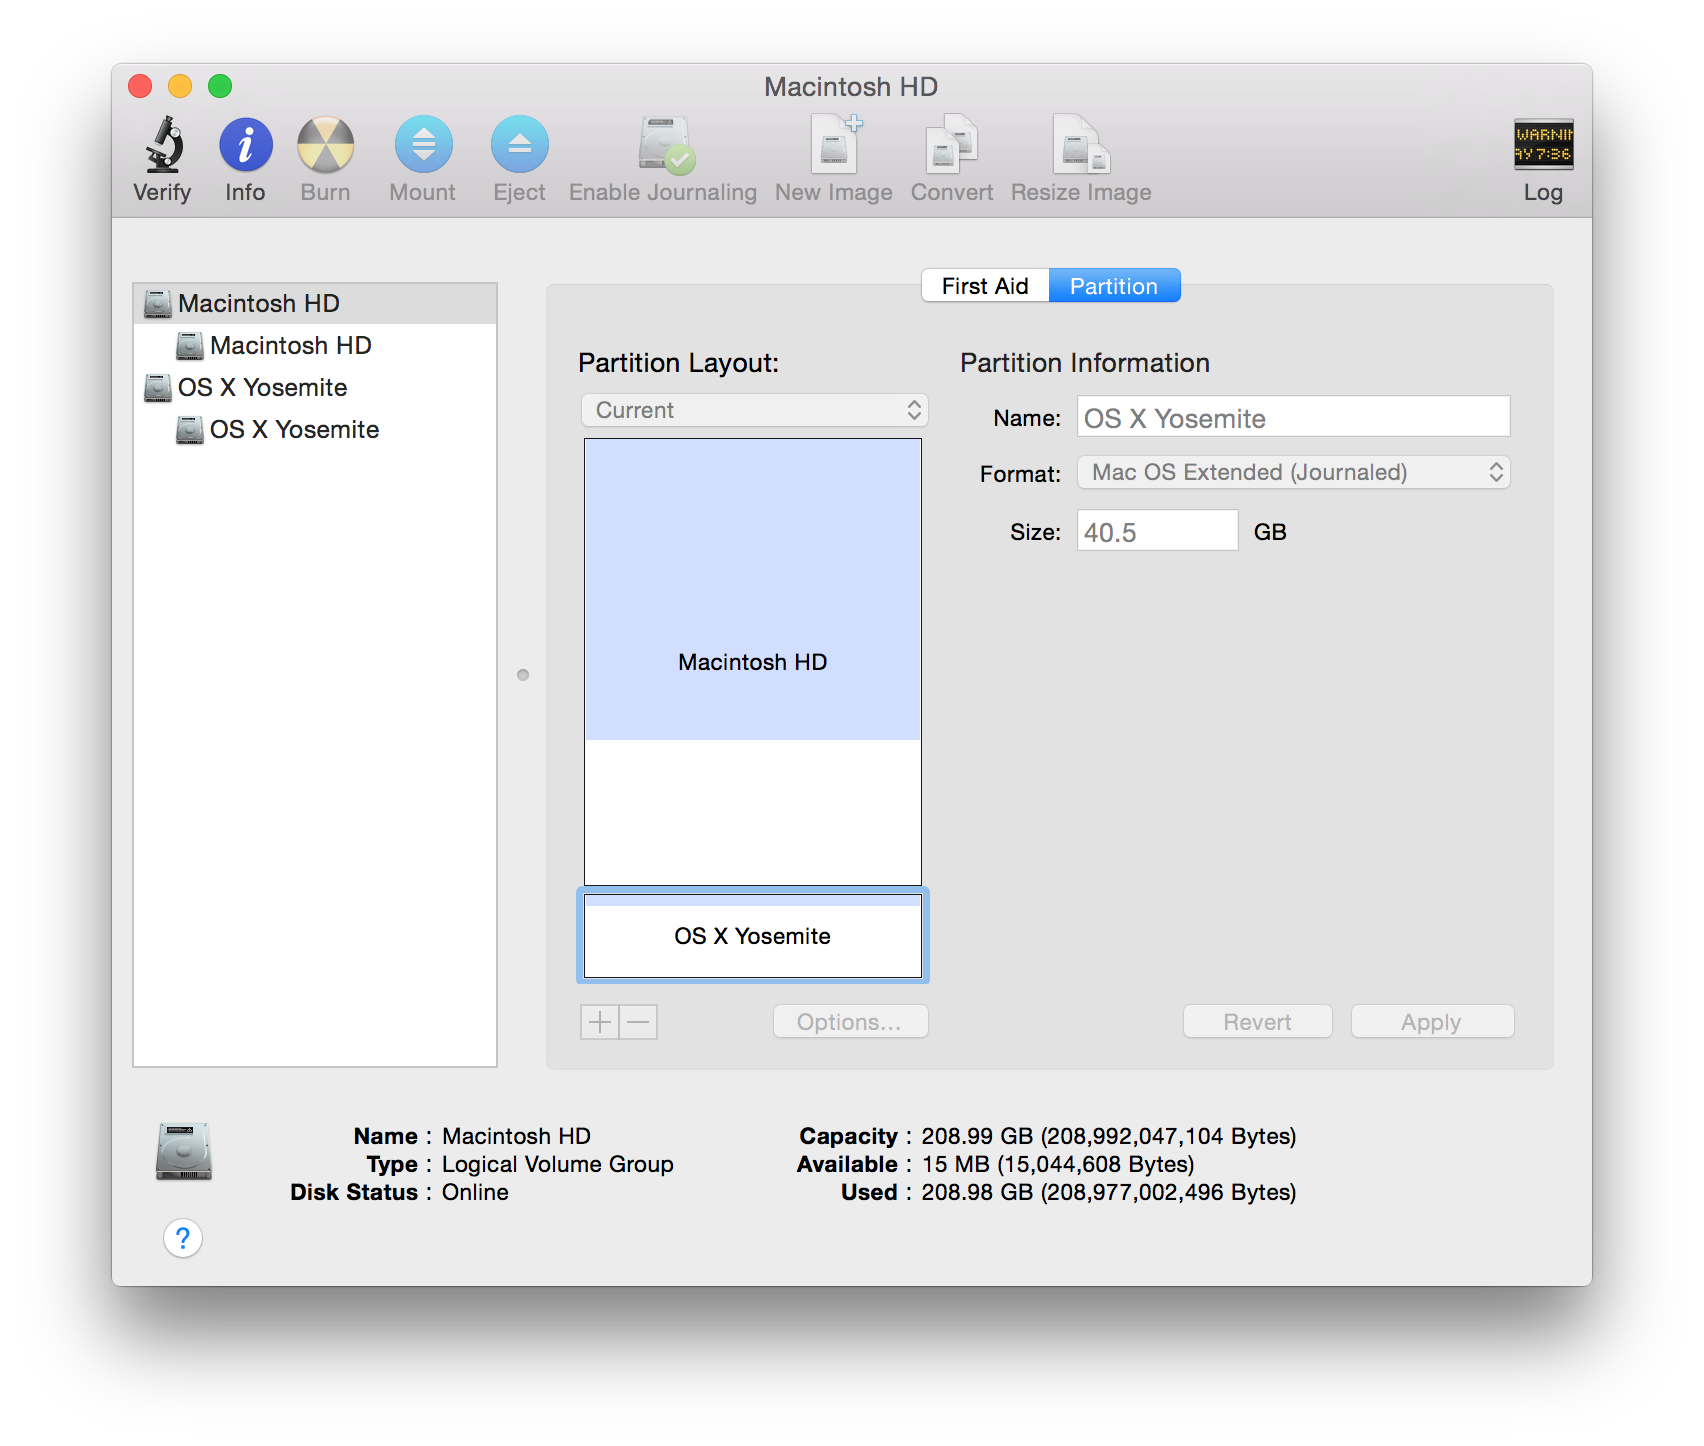Click Enable Journaling toolbar icon
The image size is (1704, 1446).
tap(665, 145)
